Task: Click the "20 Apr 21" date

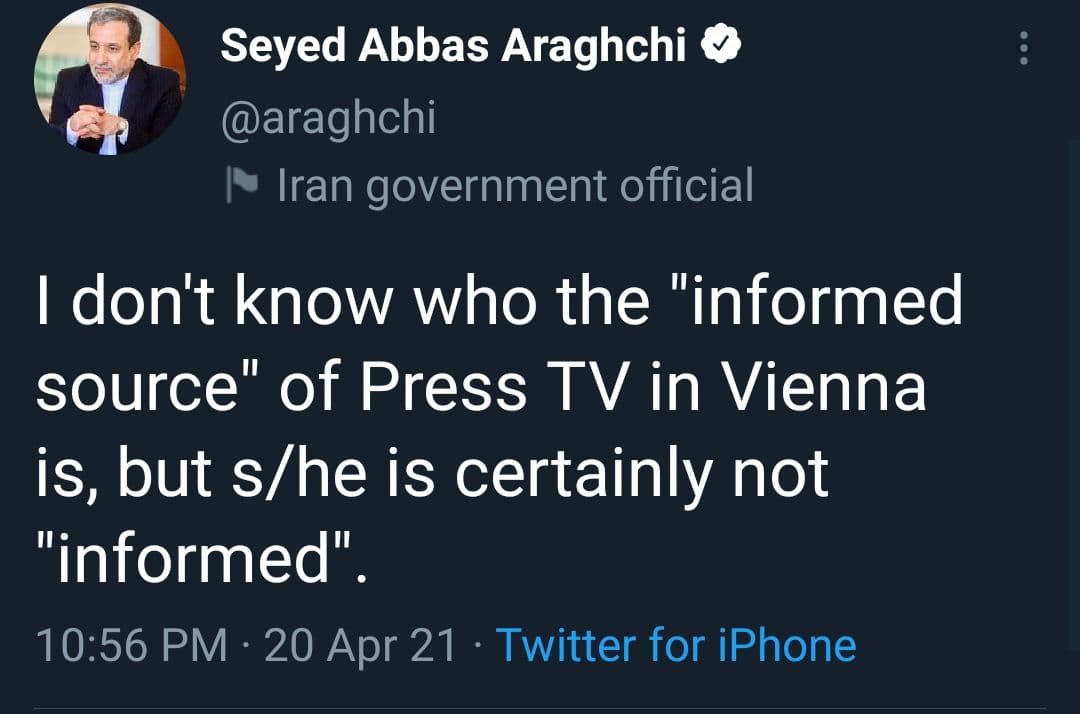Action: click(x=360, y=645)
